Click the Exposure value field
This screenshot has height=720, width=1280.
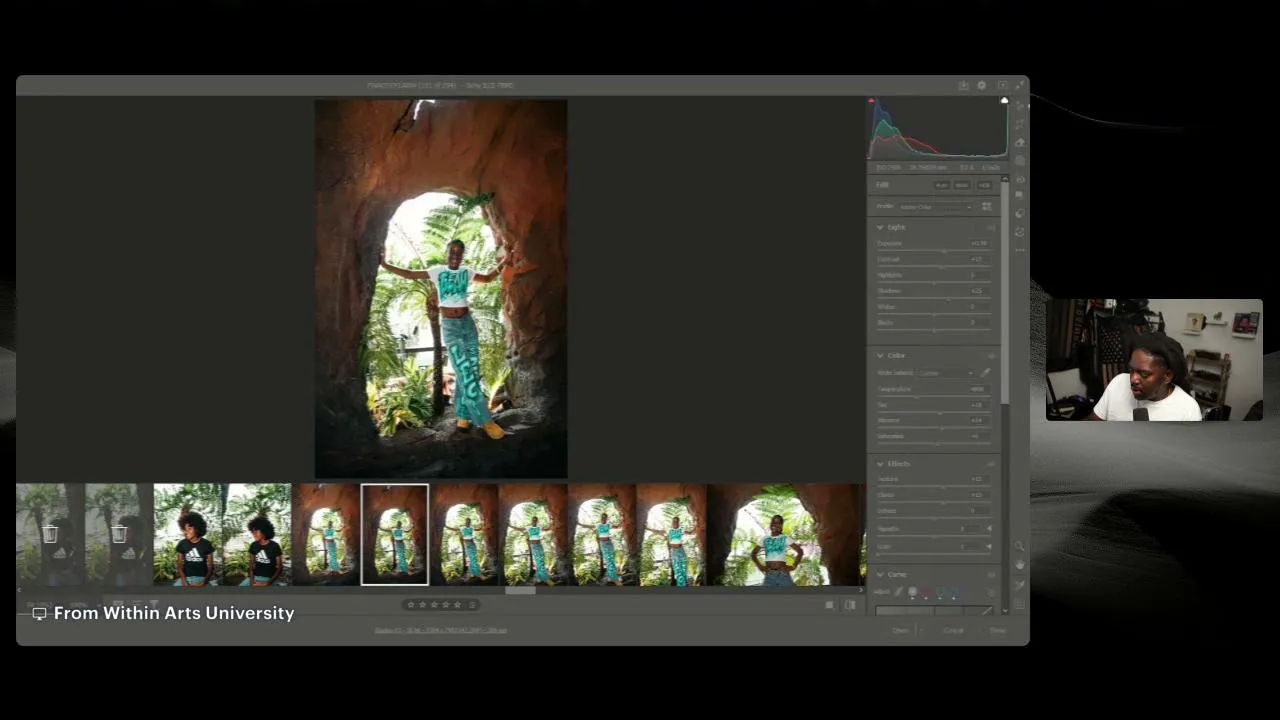[x=979, y=243]
